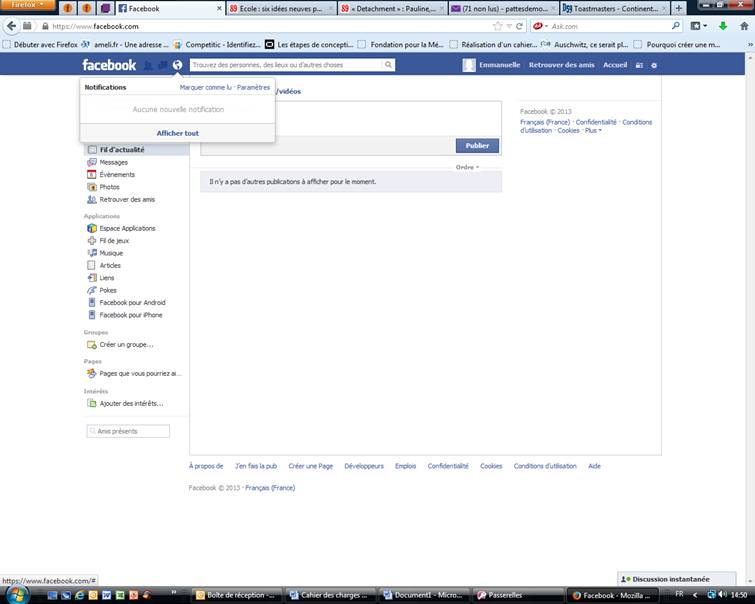Open URL history dropdown arrow
The height and width of the screenshot is (604, 755).
(509, 26)
